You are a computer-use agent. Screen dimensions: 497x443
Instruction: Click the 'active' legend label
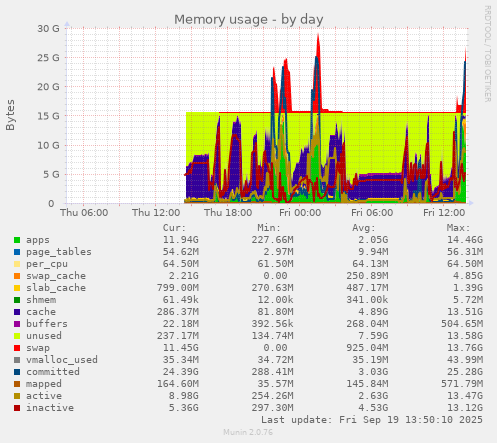[44, 396]
